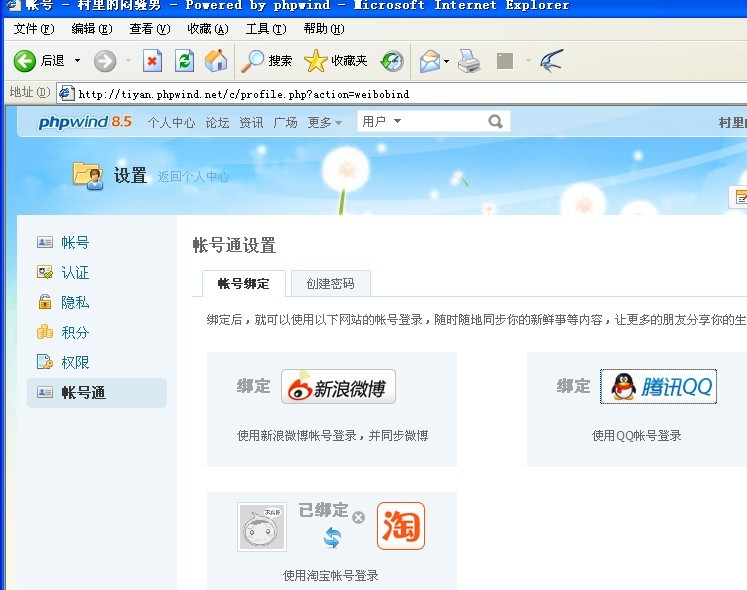Click the page icon in address bar
747x590 pixels.
click(x=66, y=93)
